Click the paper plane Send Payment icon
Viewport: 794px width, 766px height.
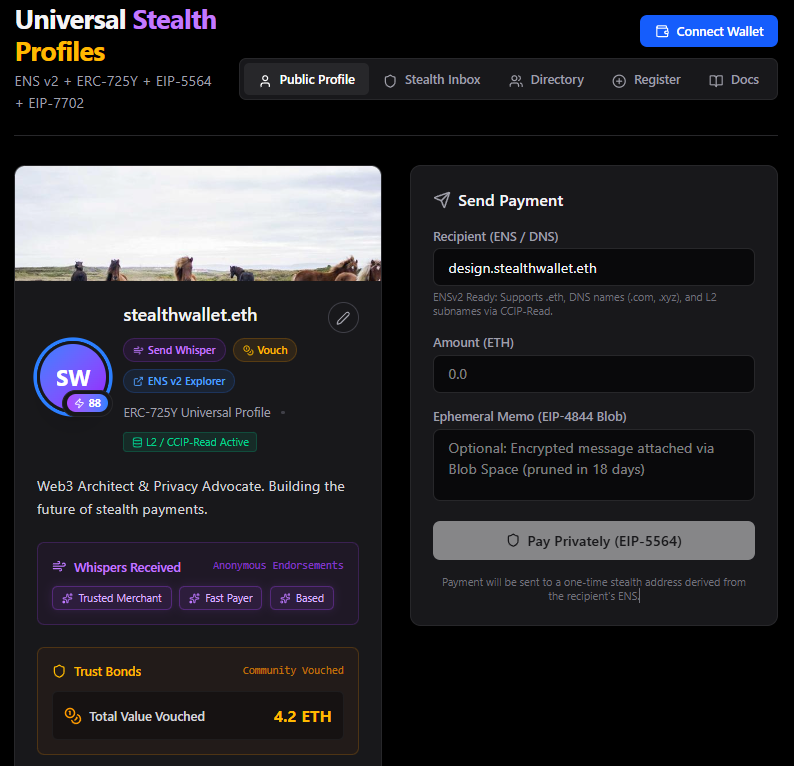click(x=442, y=200)
